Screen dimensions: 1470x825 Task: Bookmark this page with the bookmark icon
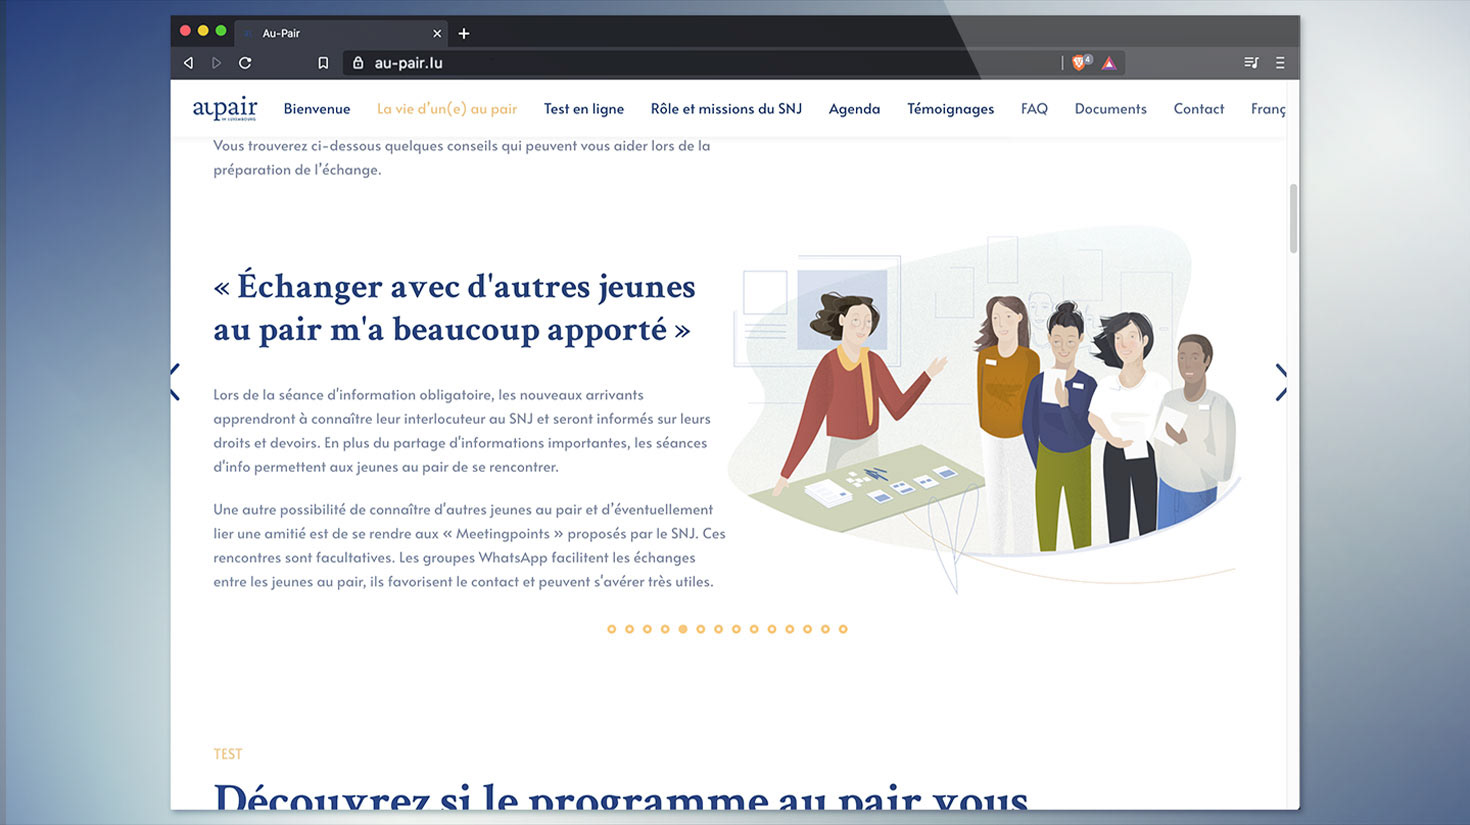(323, 63)
